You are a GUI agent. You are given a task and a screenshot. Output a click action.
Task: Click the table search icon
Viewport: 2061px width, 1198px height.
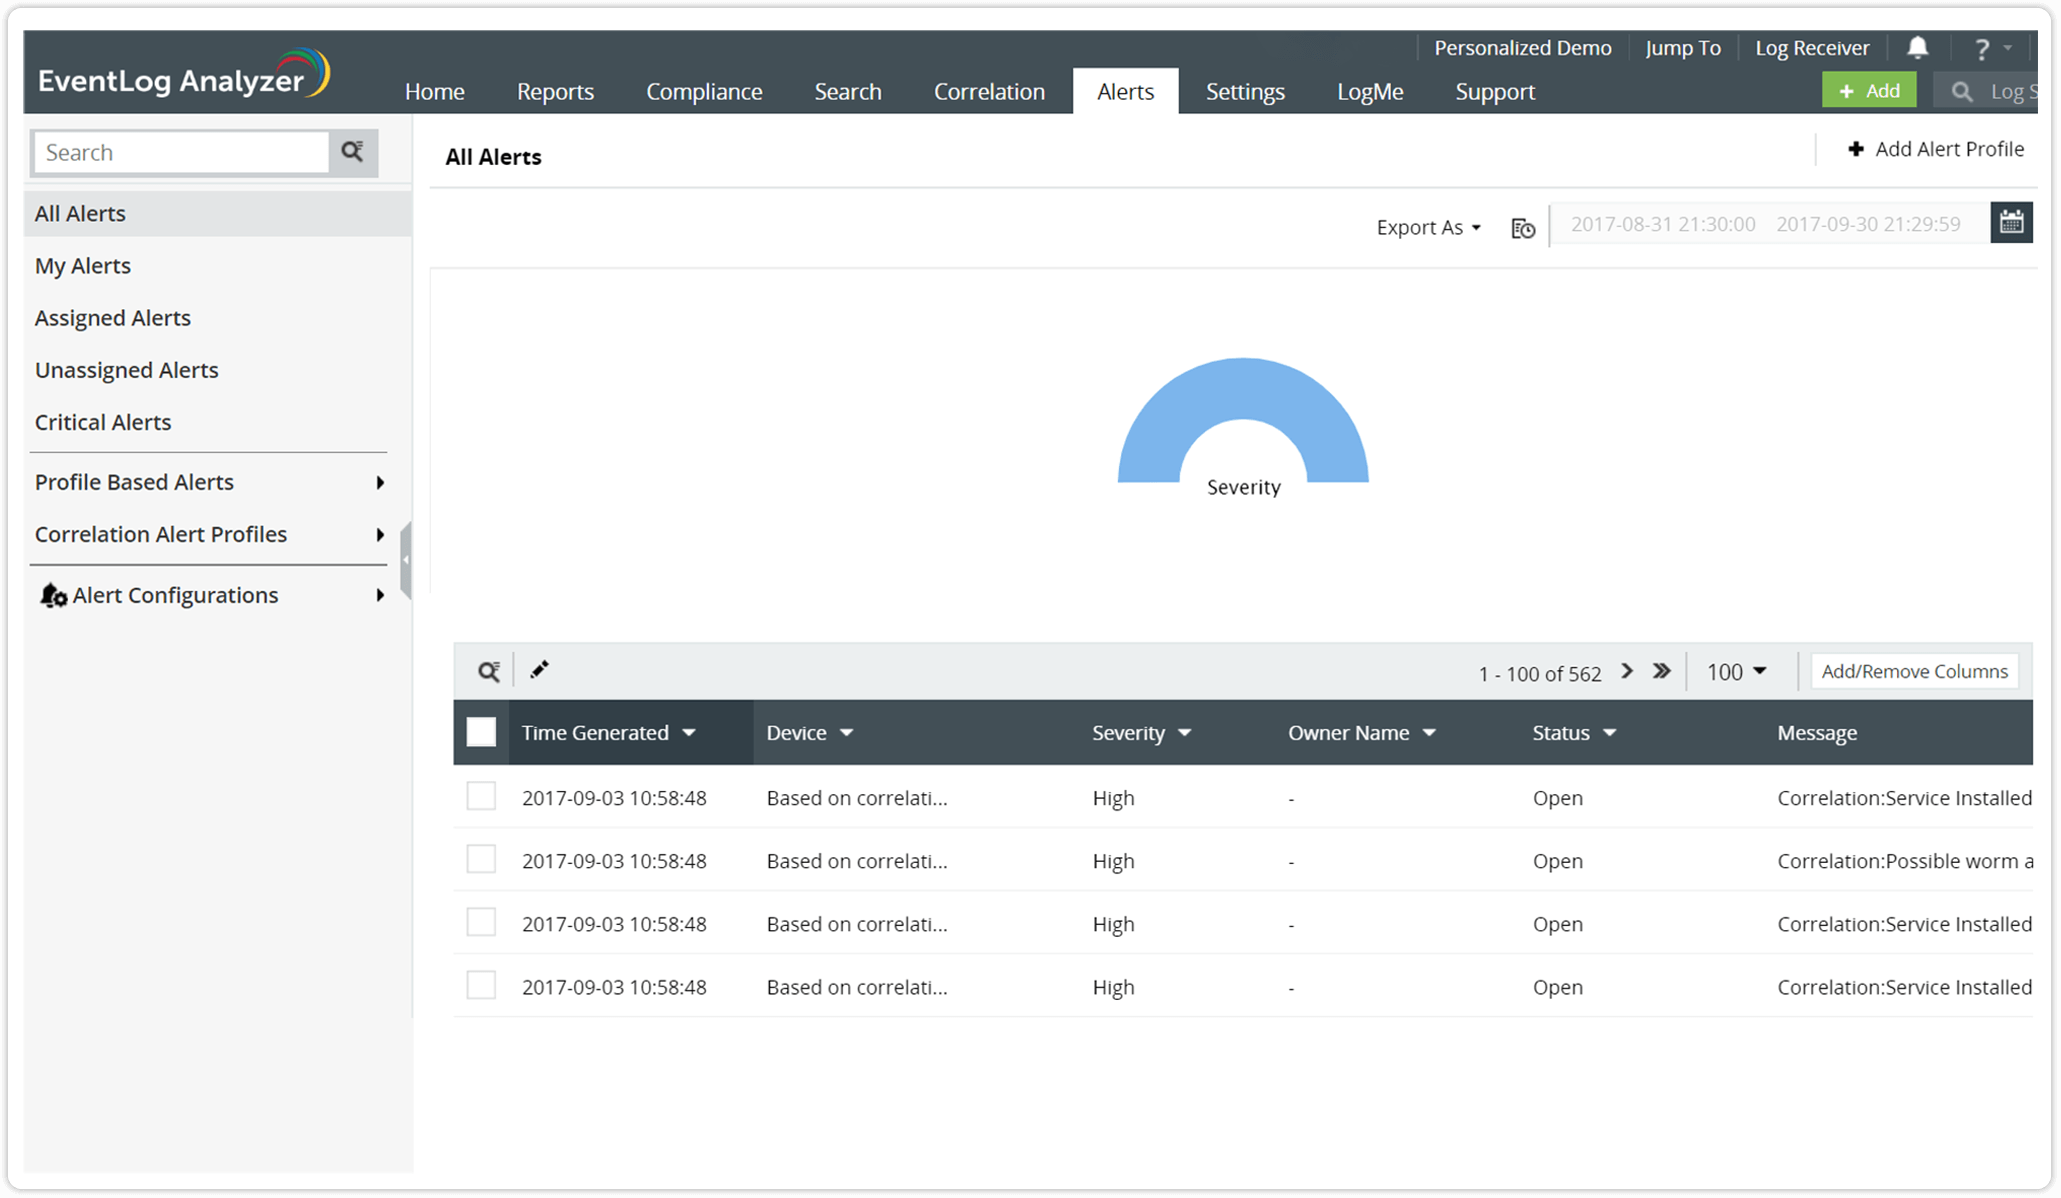488,671
